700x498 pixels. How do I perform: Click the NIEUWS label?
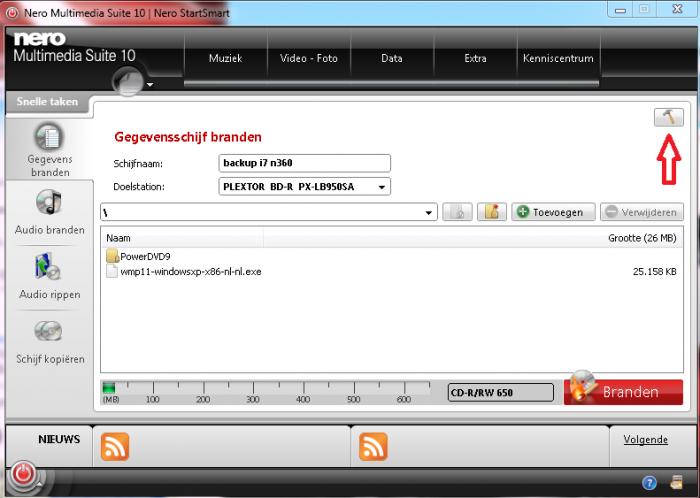click(x=59, y=439)
